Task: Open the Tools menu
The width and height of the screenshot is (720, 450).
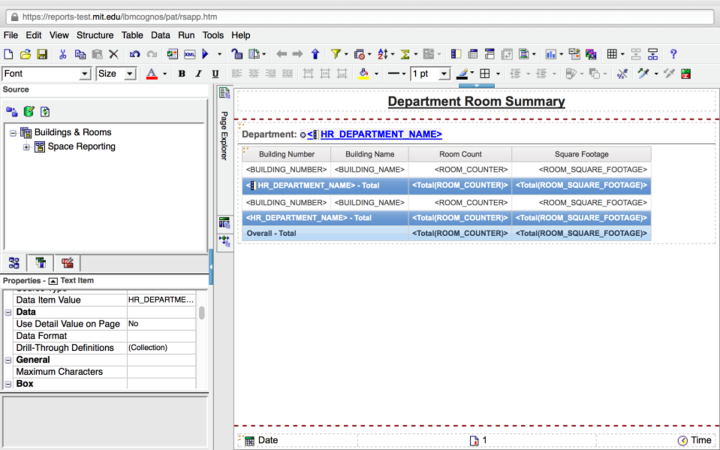Action: (213, 35)
